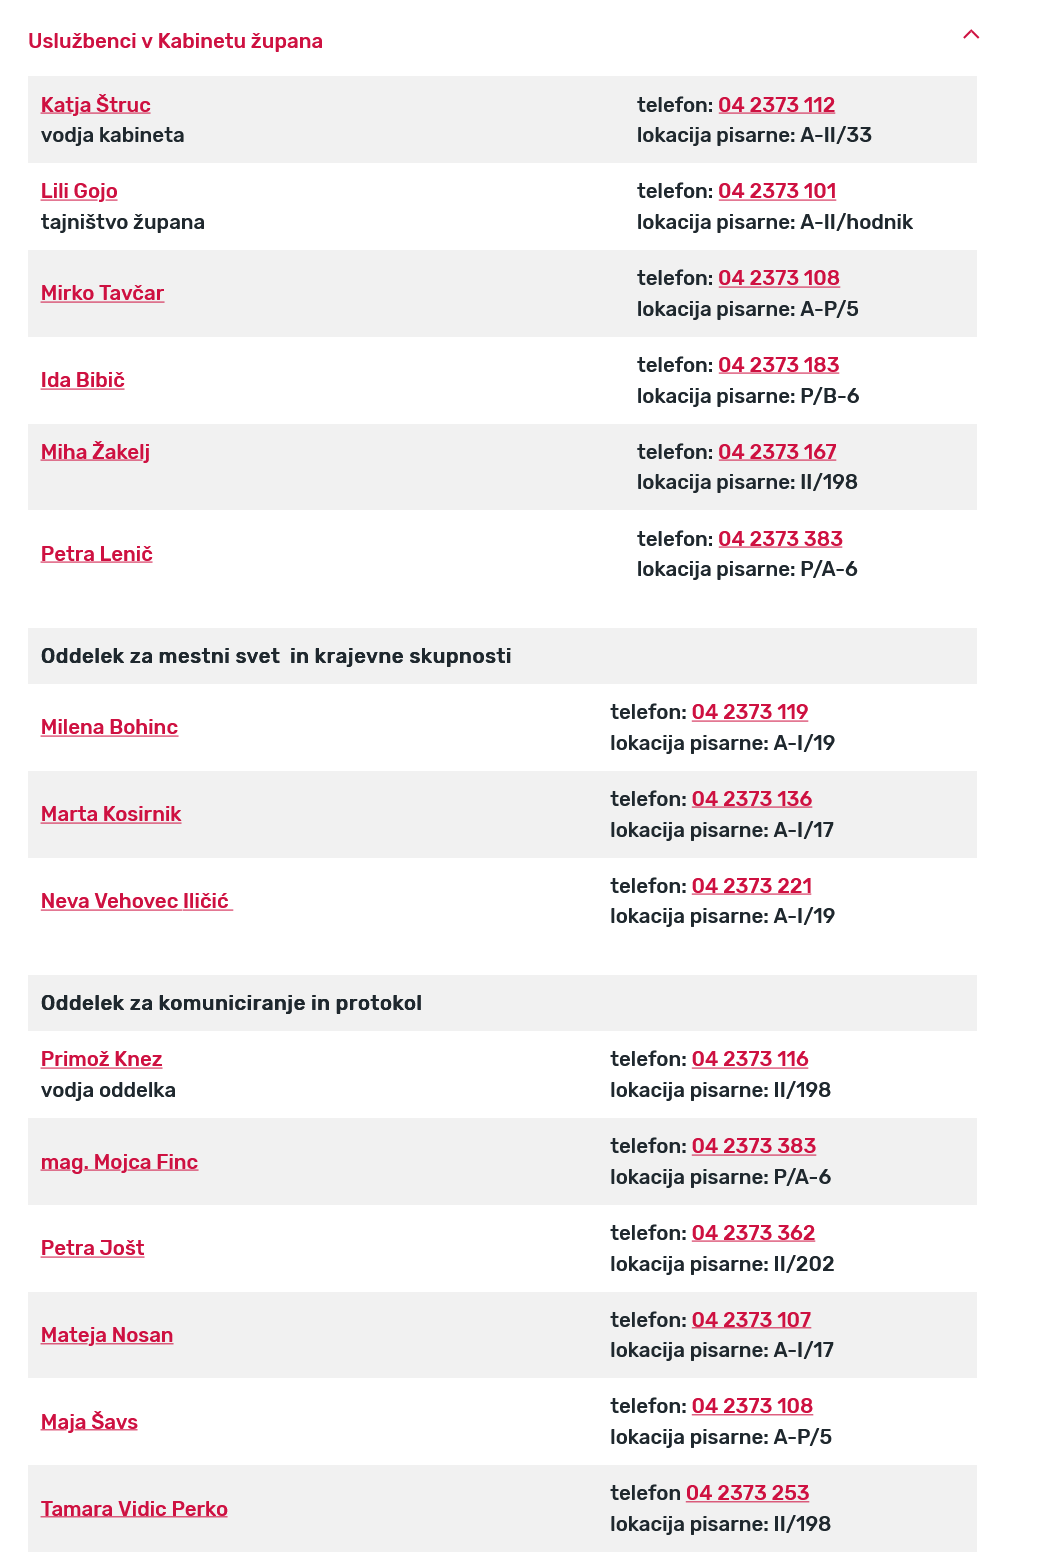The width and height of the screenshot is (1062, 1553).
Task: Click phone number 04 2373 253
Action: coord(747,1493)
